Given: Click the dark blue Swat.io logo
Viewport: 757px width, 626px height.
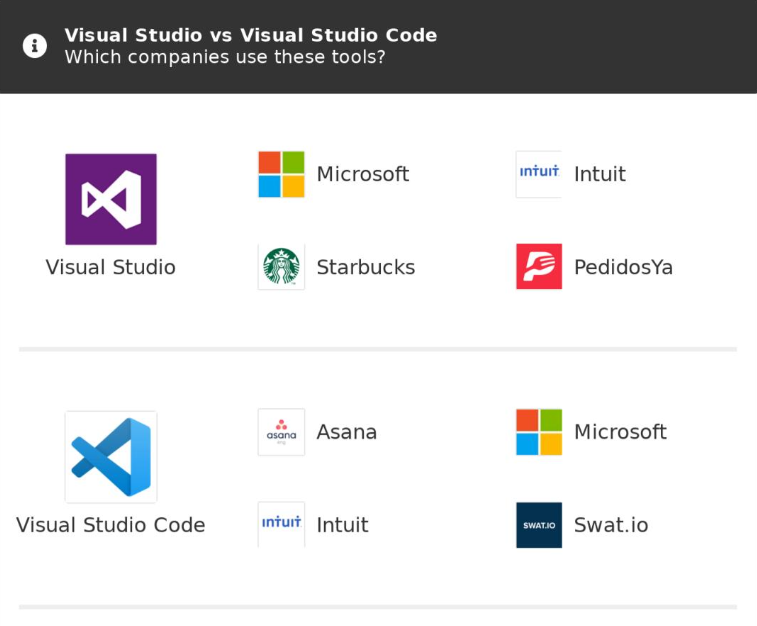Looking at the screenshot, I should click(x=539, y=525).
